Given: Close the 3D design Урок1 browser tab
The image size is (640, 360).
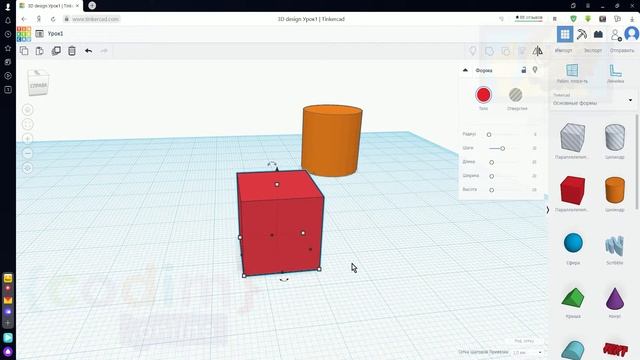Looking at the screenshot, I should coord(77,6).
